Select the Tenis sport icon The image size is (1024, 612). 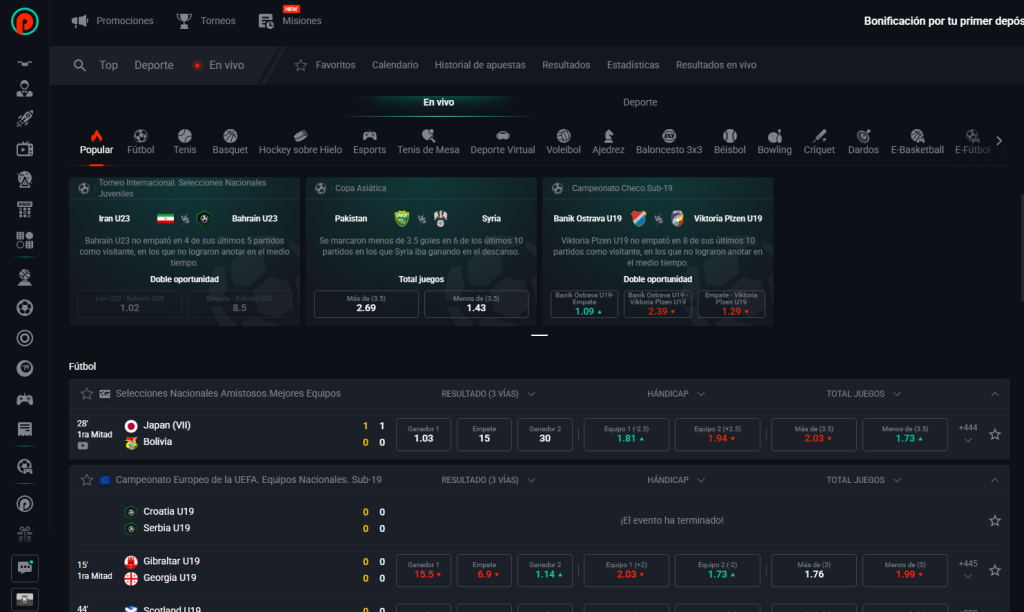(184, 136)
